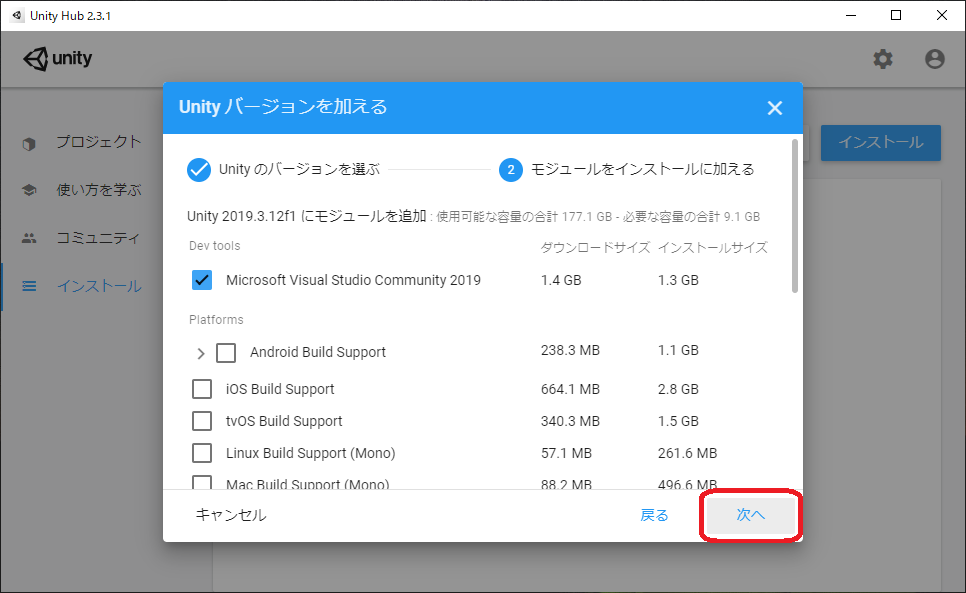Click the Microsoft Visual Studio Community 2019 label

353,280
